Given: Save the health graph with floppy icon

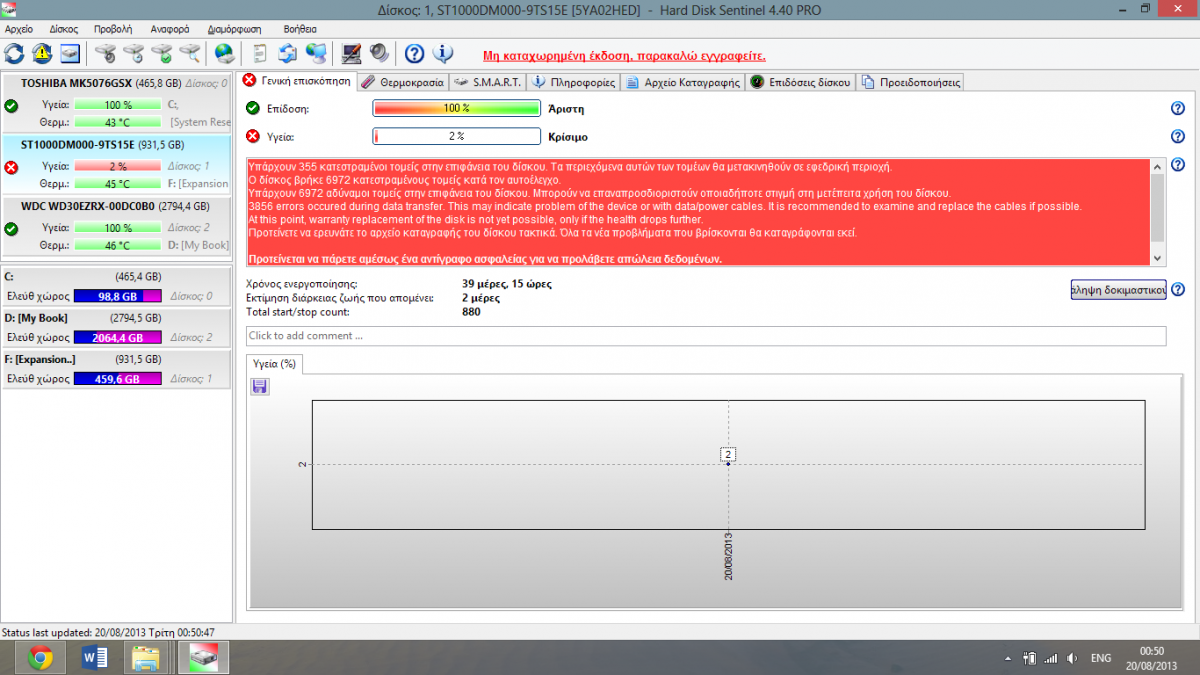Looking at the screenshot, I should click(259, 386).
